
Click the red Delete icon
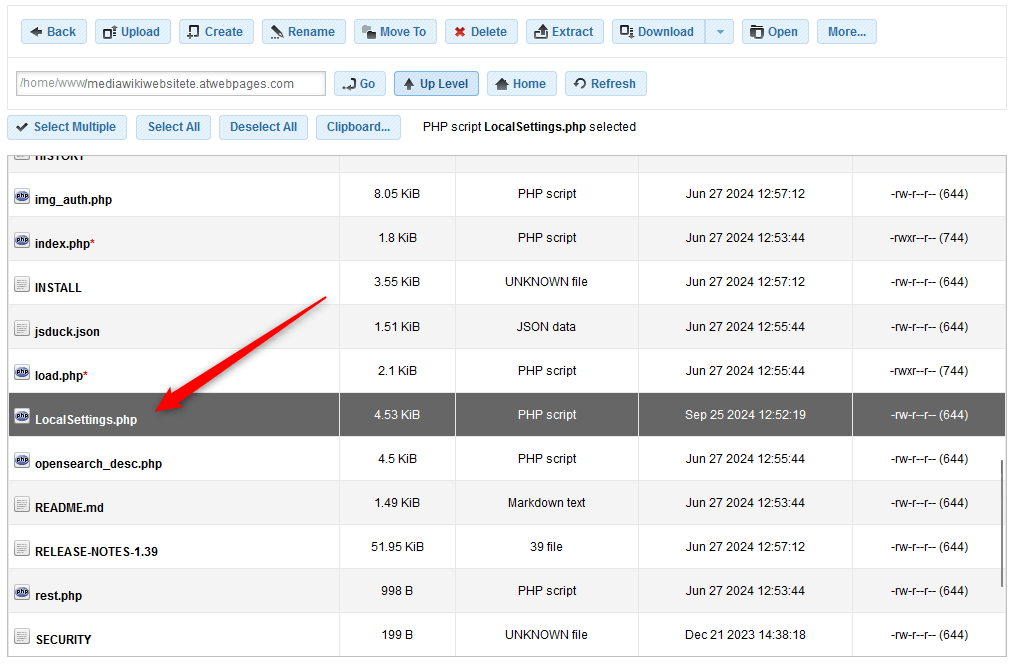(x=458, y=31)
